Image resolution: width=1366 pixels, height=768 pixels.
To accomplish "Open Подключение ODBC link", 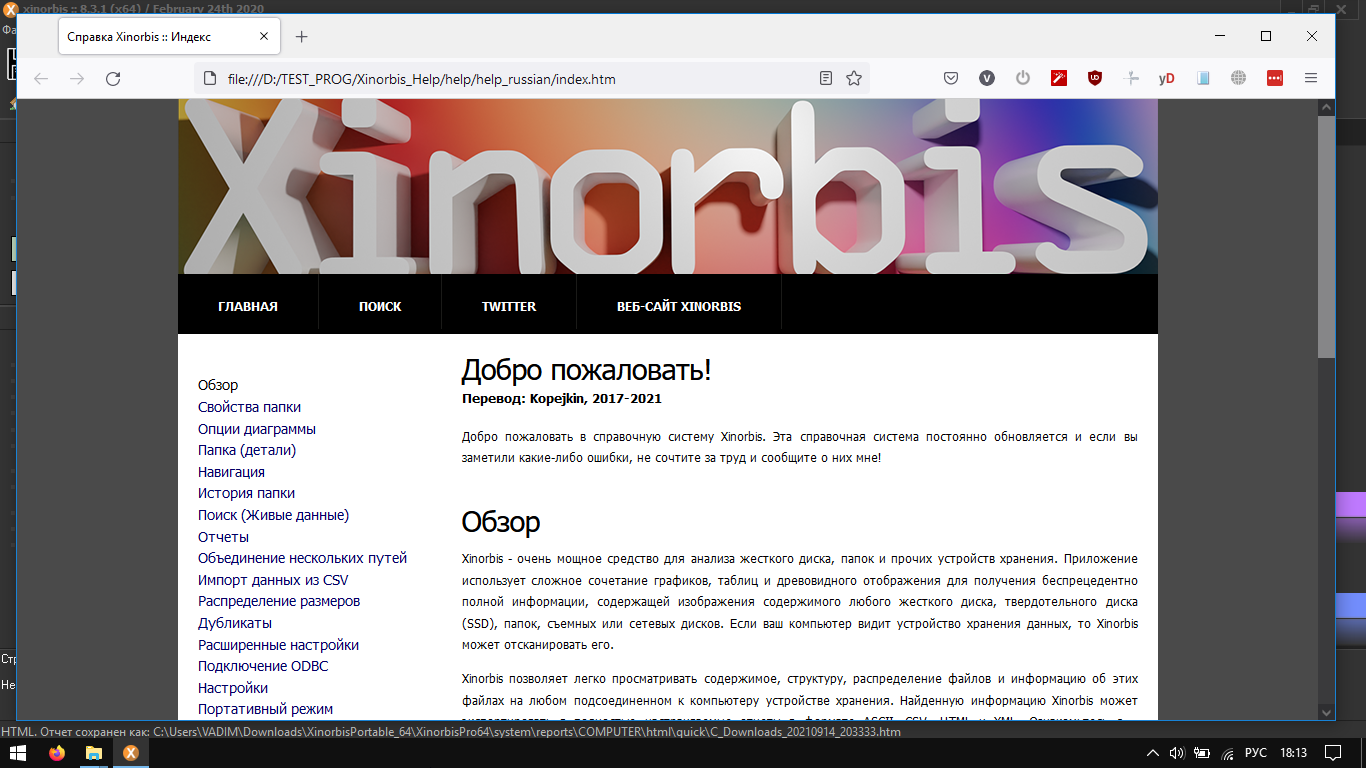I will [x=263, y=666].
